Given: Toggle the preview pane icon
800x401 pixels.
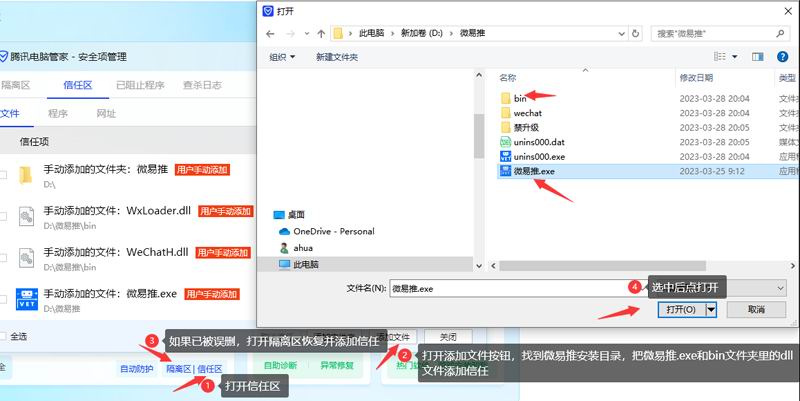Looking at the screenshot, I should [757, 57].
